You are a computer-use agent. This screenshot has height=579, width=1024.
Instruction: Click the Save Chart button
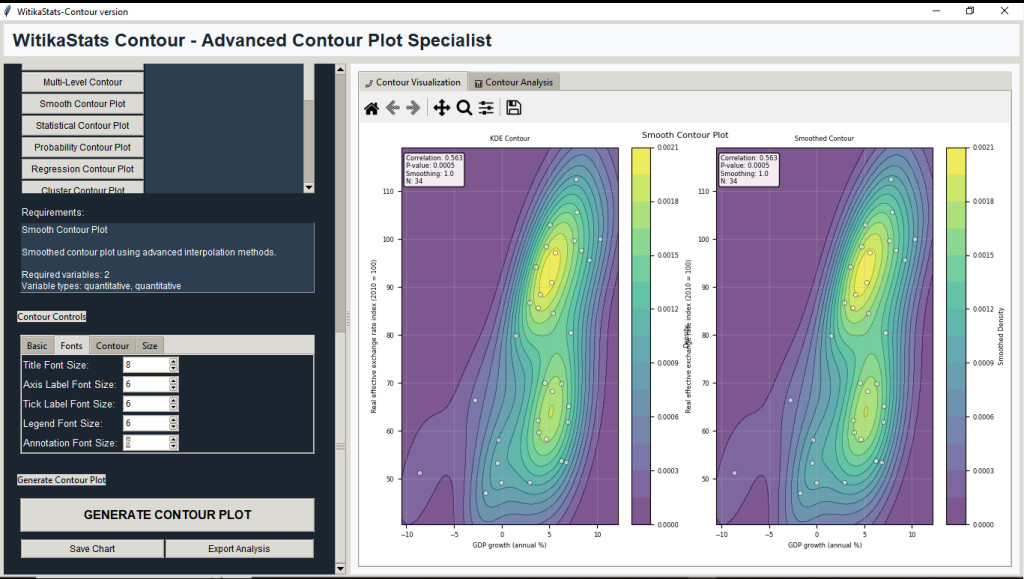coord(92,549)
